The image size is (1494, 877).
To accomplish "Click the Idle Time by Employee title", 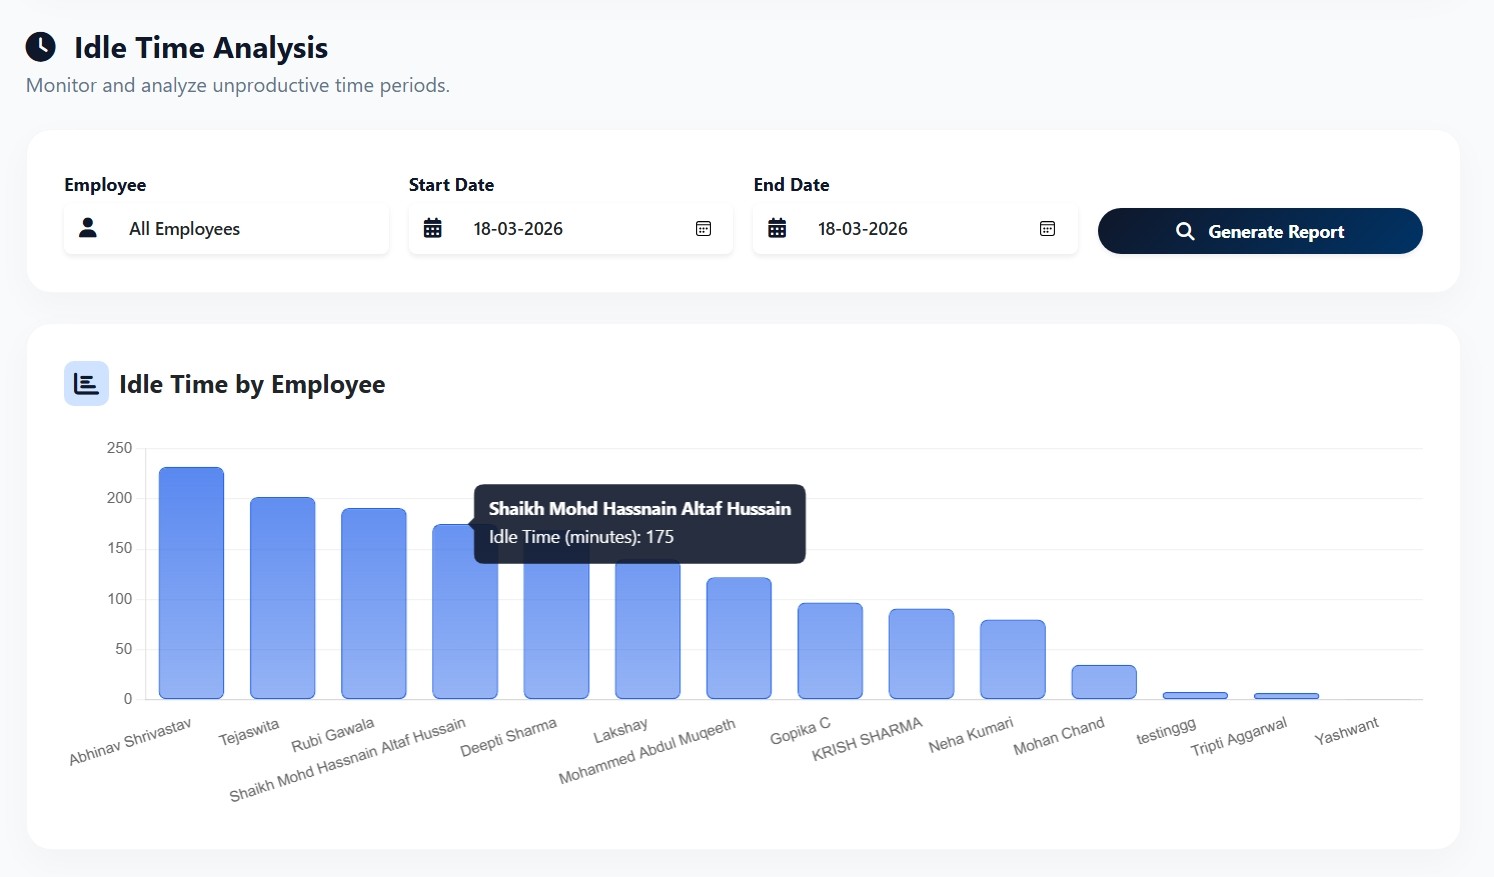I will tap(252, 384).
